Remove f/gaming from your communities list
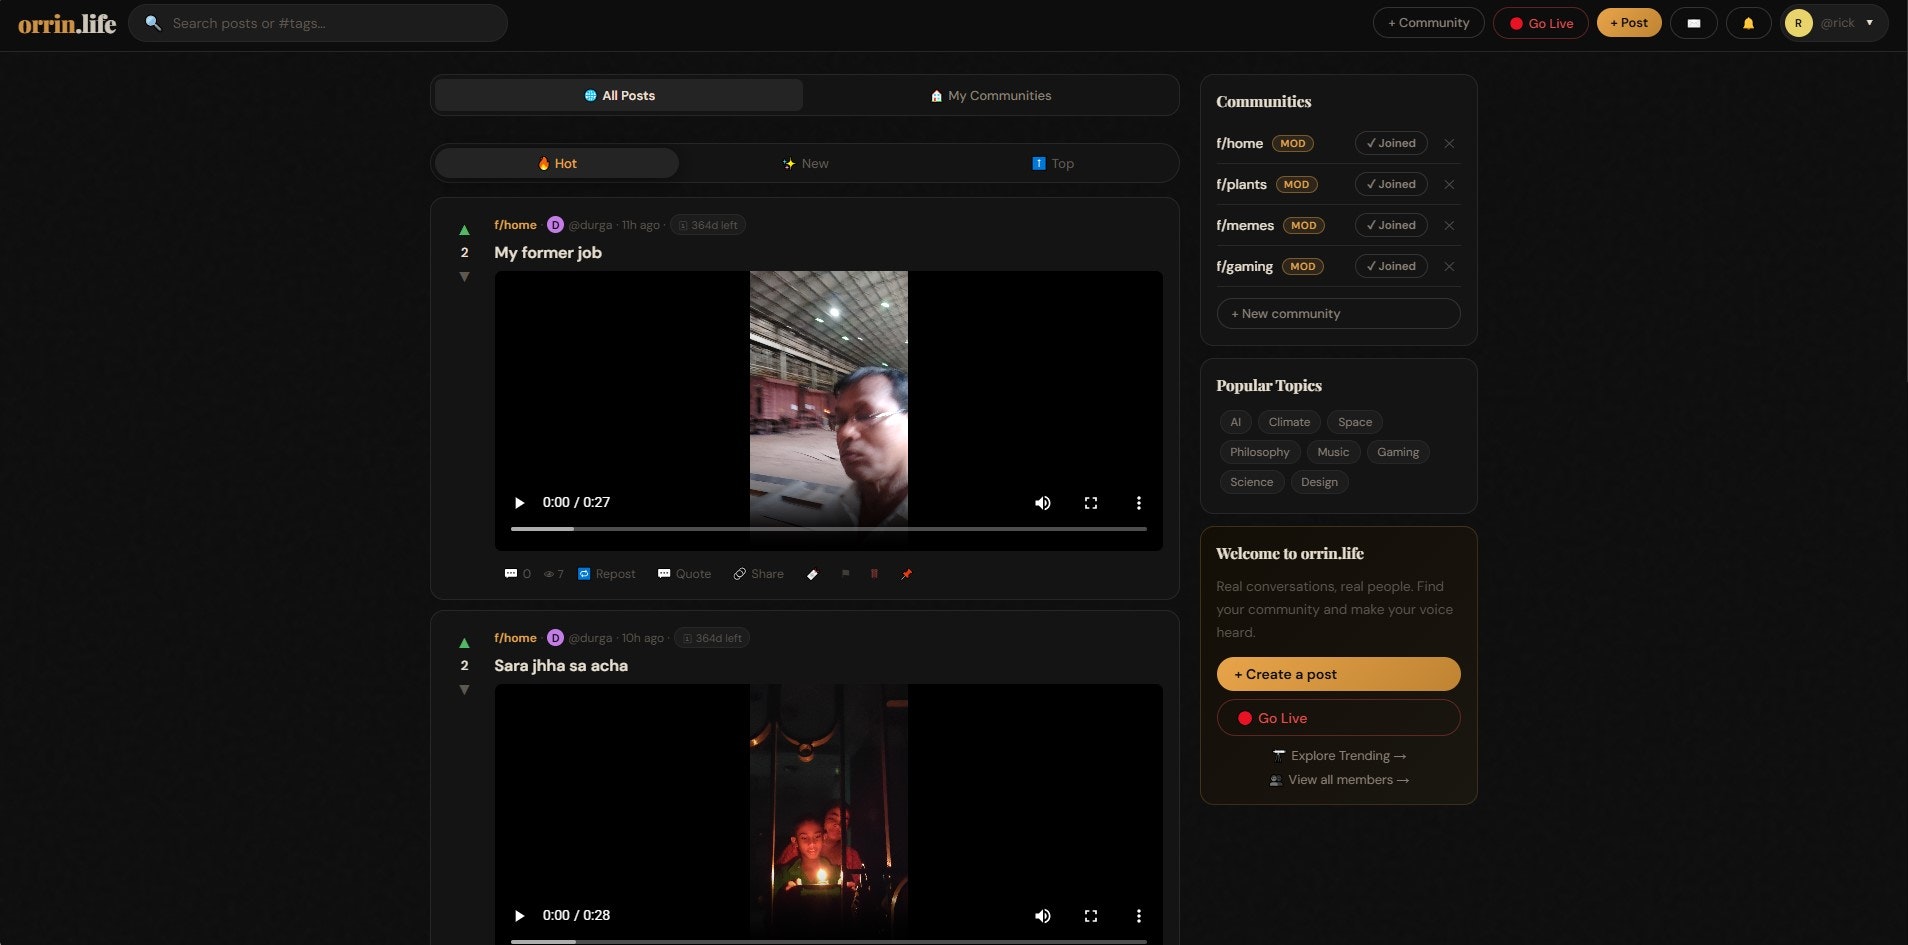The height and width of the screenshot is (945, 1908). pyautogui.click(x=1450, y=266)
